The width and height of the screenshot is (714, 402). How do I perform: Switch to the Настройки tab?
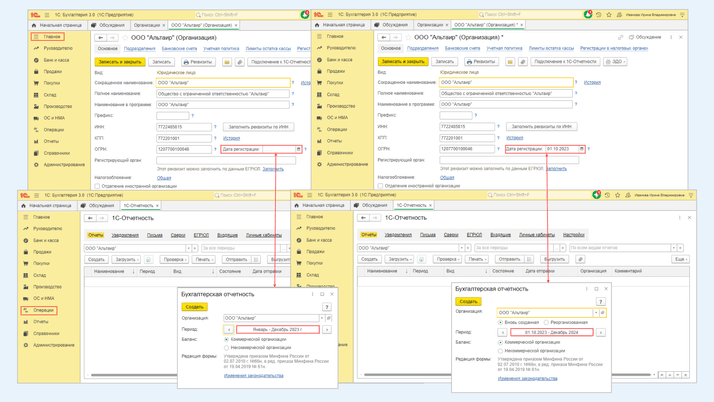(574, 235)
